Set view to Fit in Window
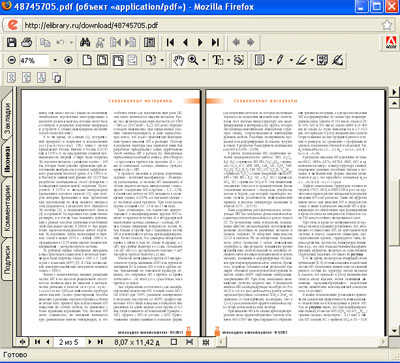Viewport: 400px width, 363px height. (x=102, y=60)
